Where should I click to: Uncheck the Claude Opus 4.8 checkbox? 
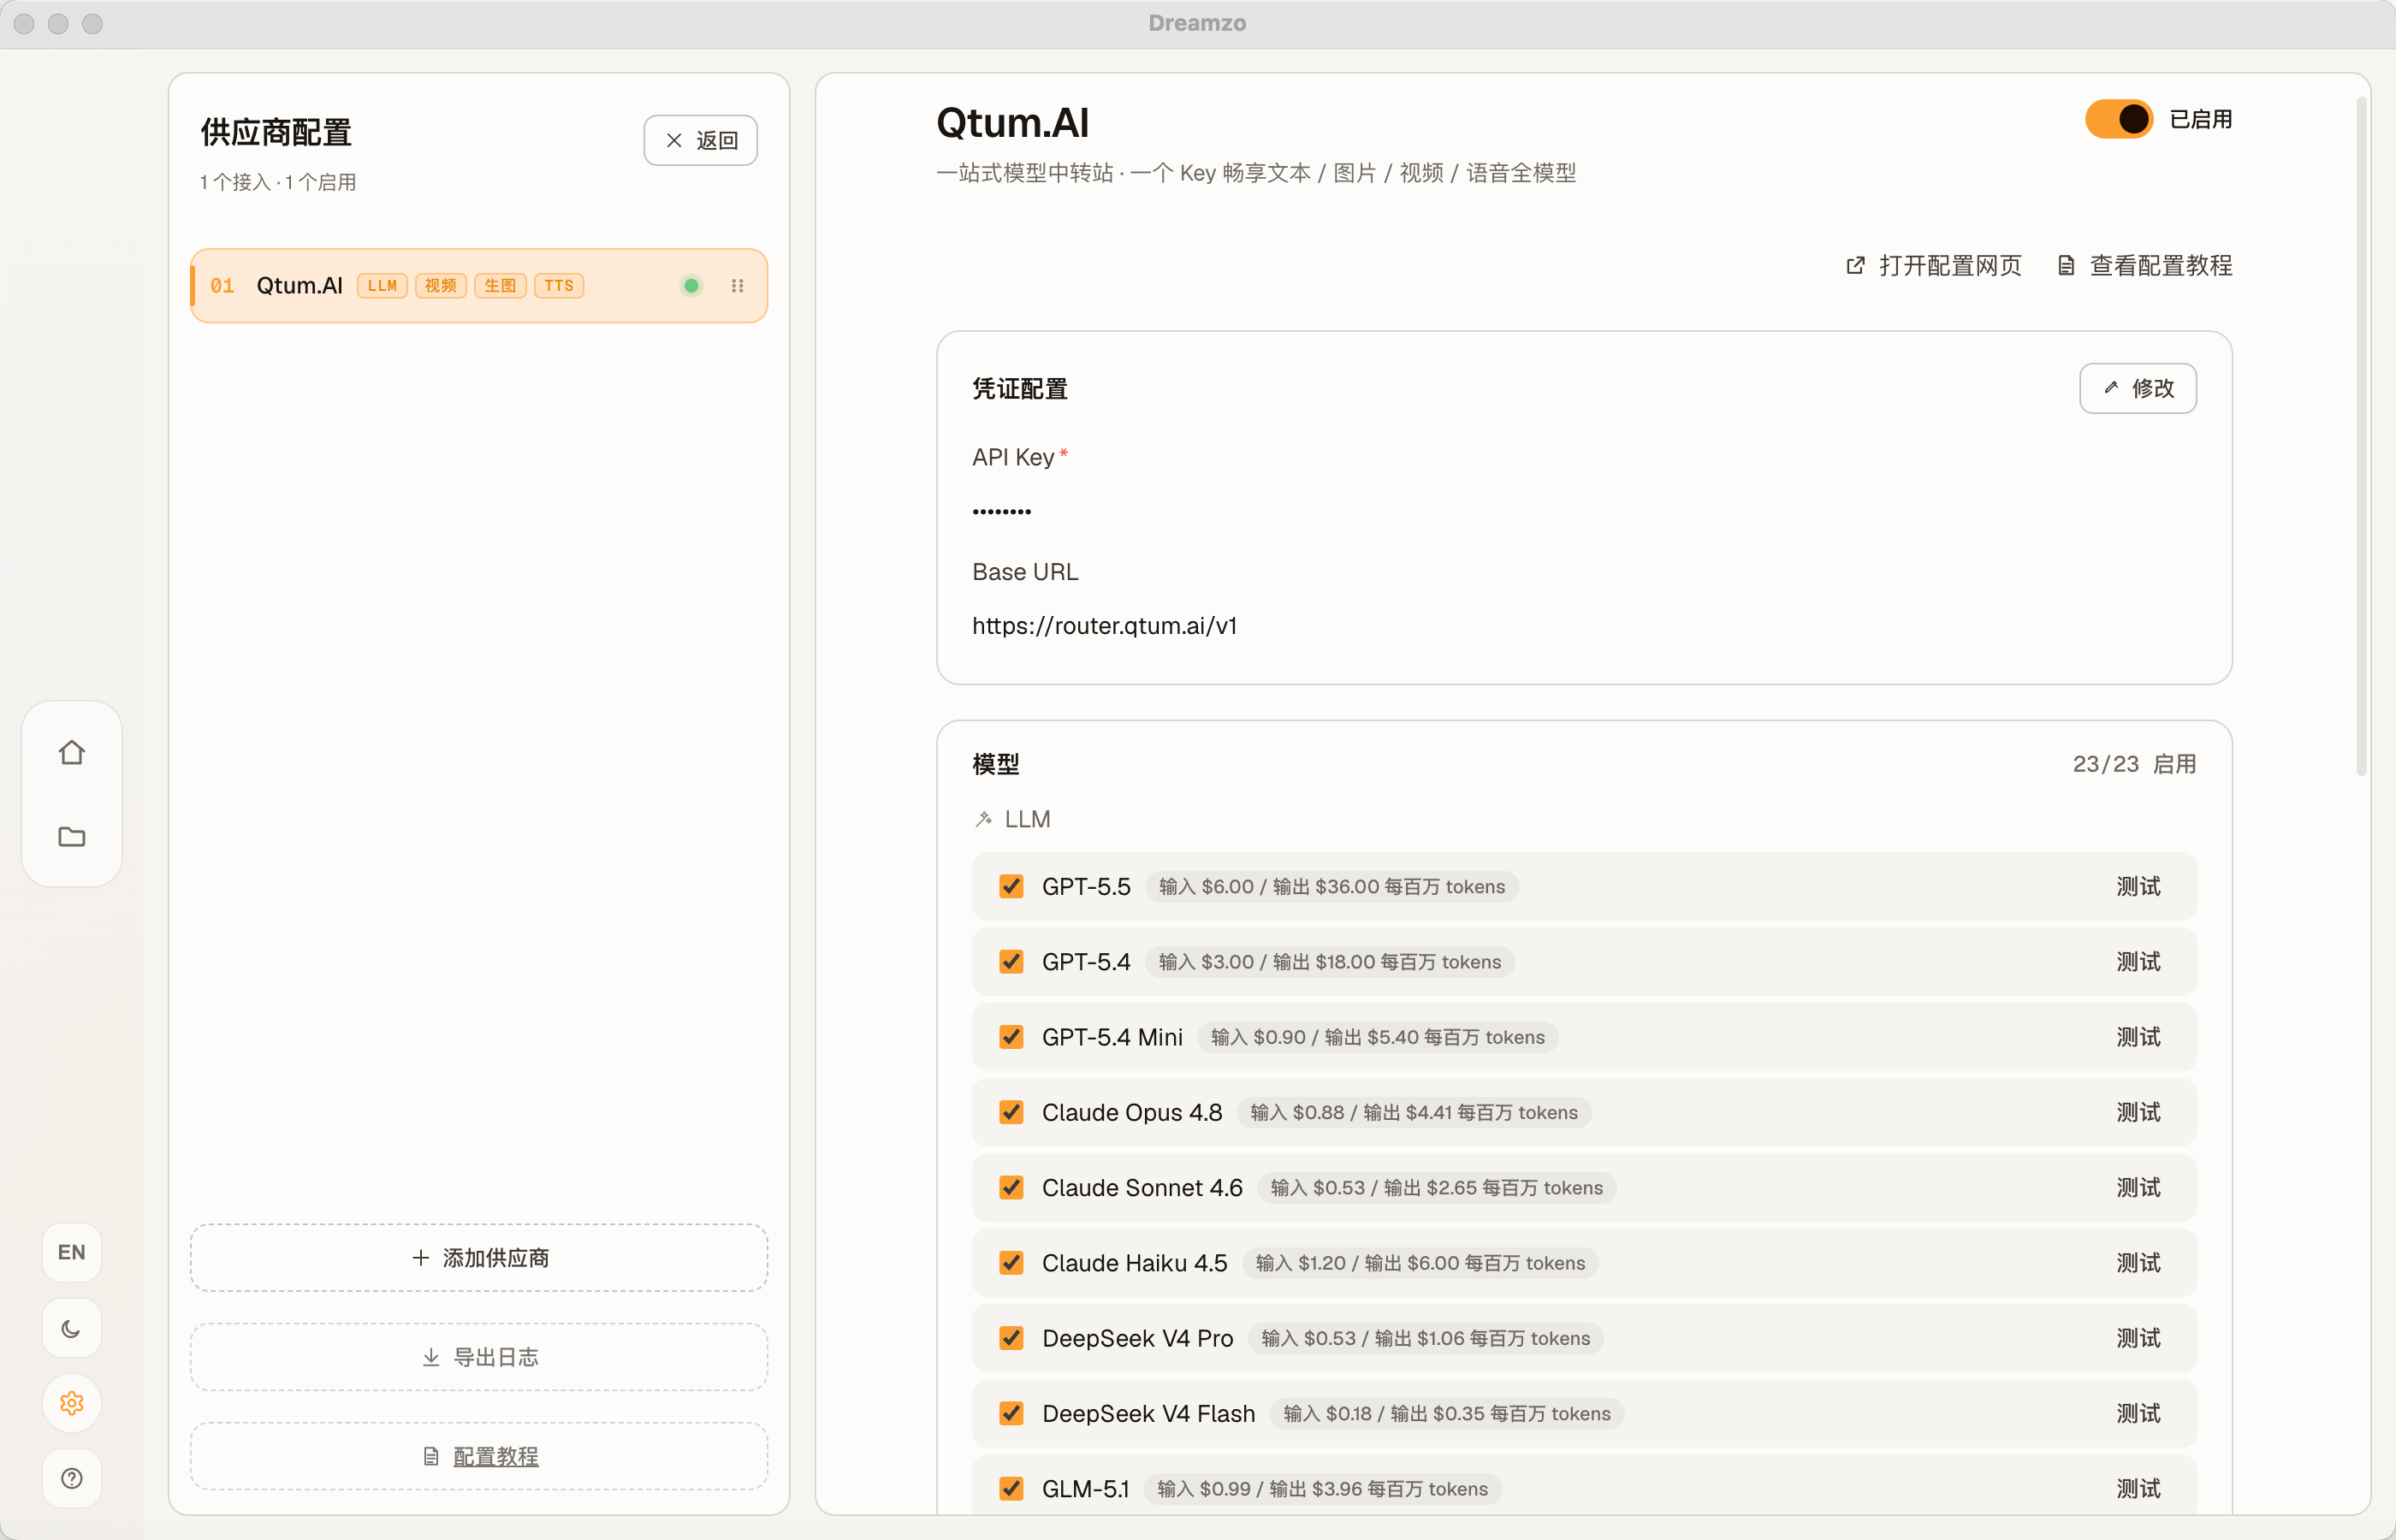pyautogui.click(x=1011, y=1112)
